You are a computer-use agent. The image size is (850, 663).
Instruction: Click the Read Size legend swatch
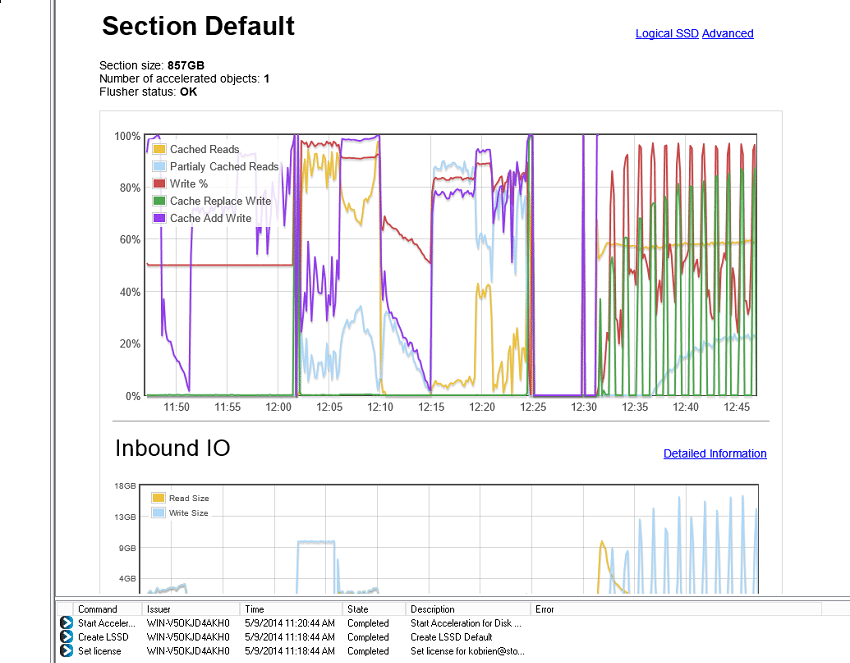[158, 498]
